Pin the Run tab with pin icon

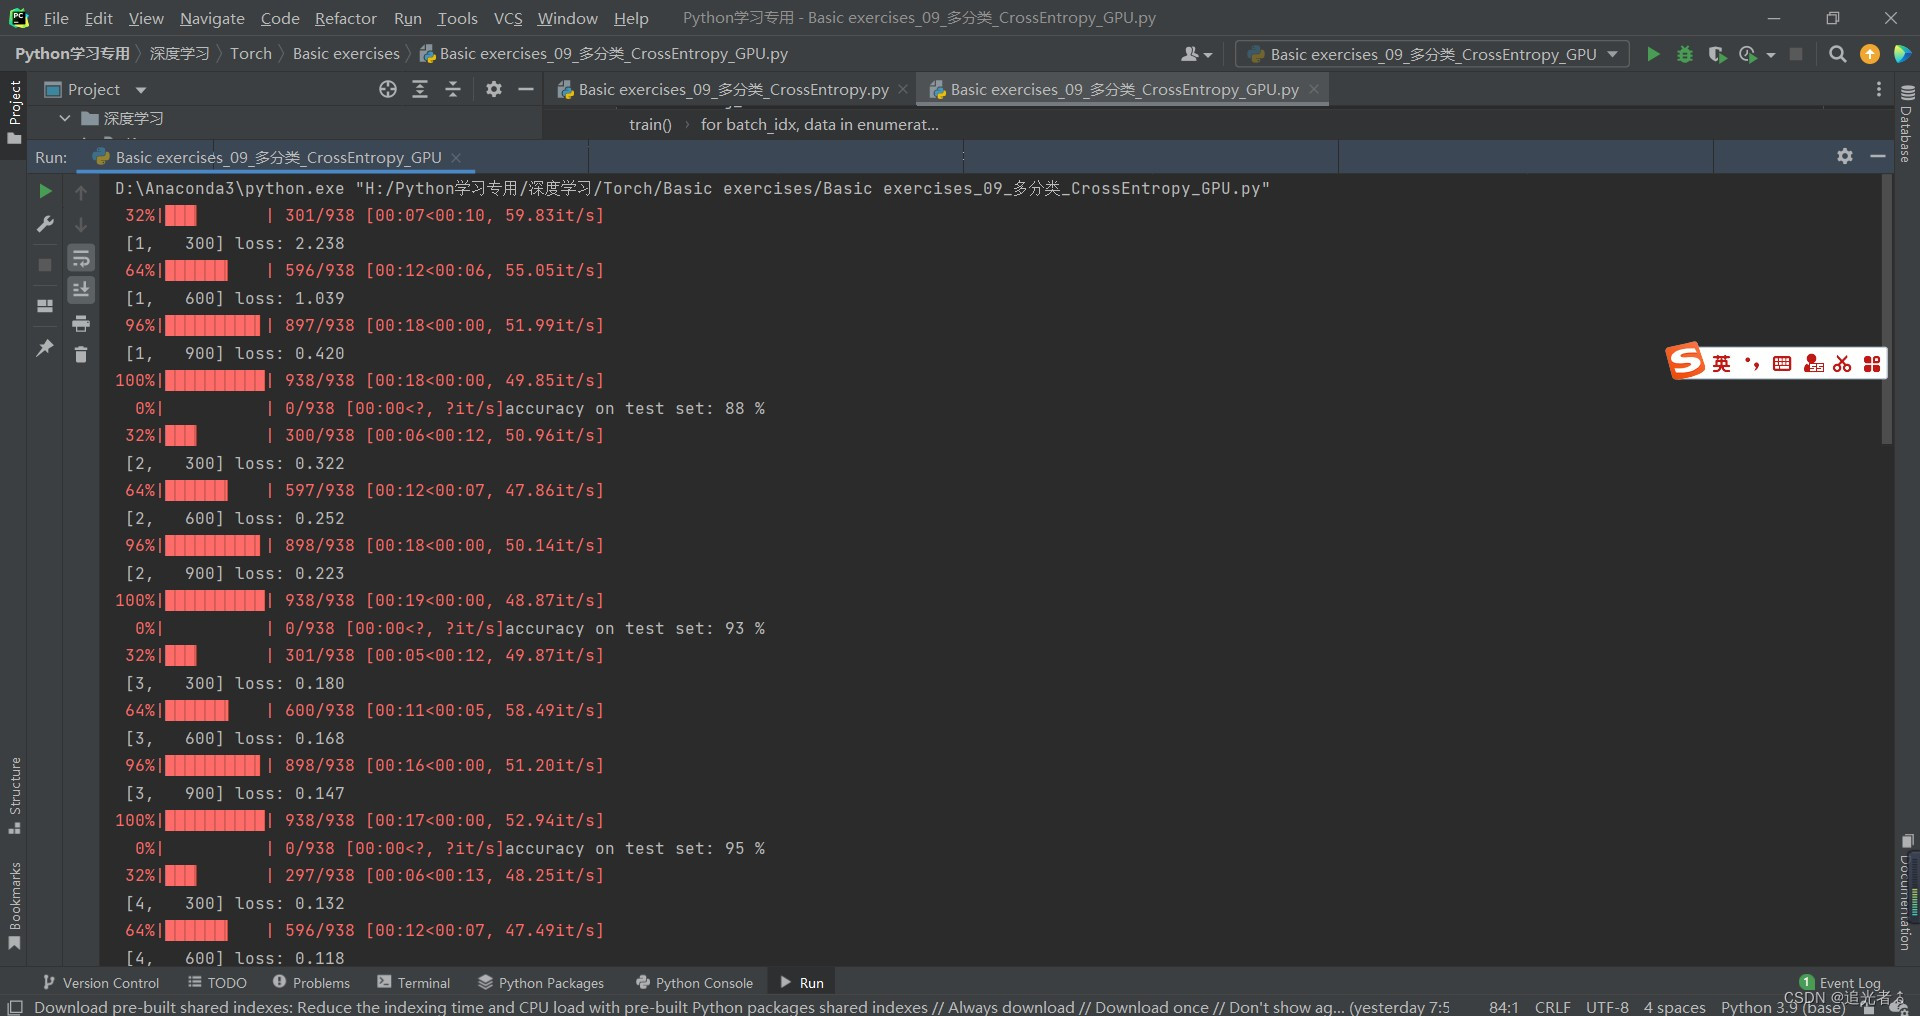45,348
